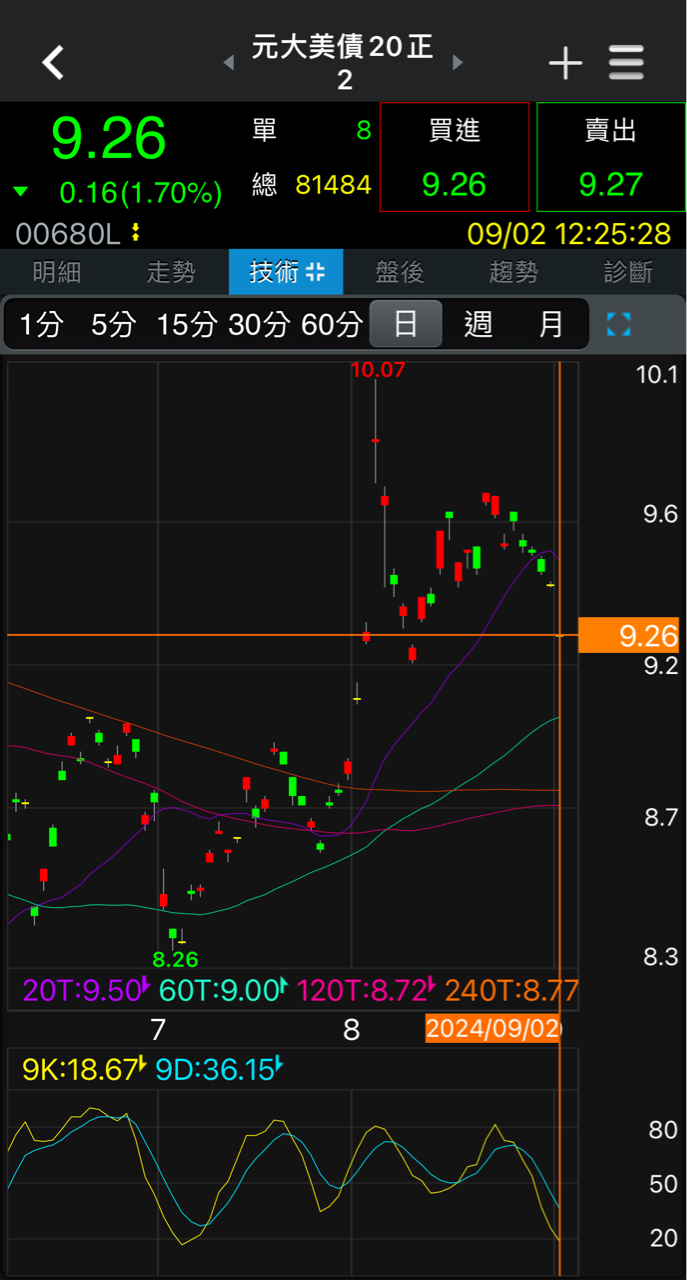Go to next stock with right triangle

(x=458, y=62)
